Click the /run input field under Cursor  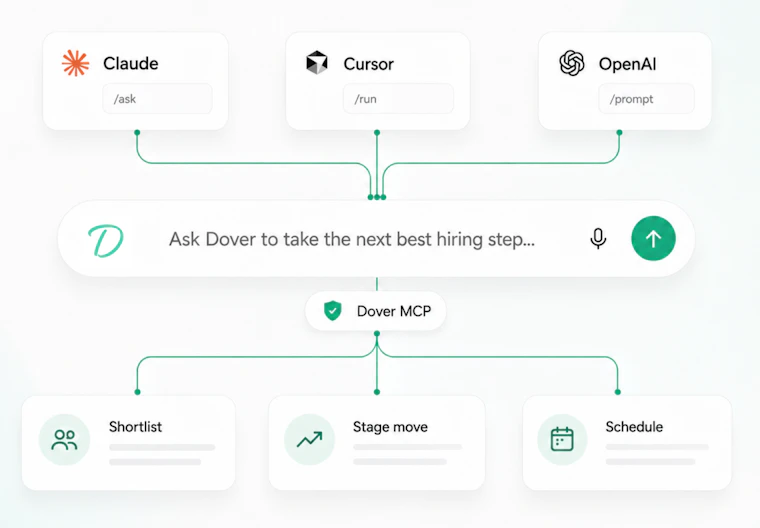tap(398, 99)
